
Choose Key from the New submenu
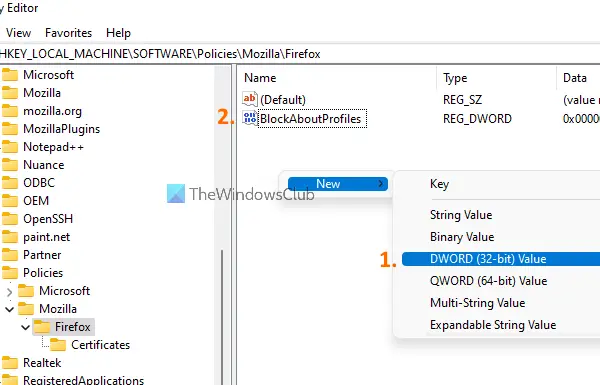[x=439, y=184]
